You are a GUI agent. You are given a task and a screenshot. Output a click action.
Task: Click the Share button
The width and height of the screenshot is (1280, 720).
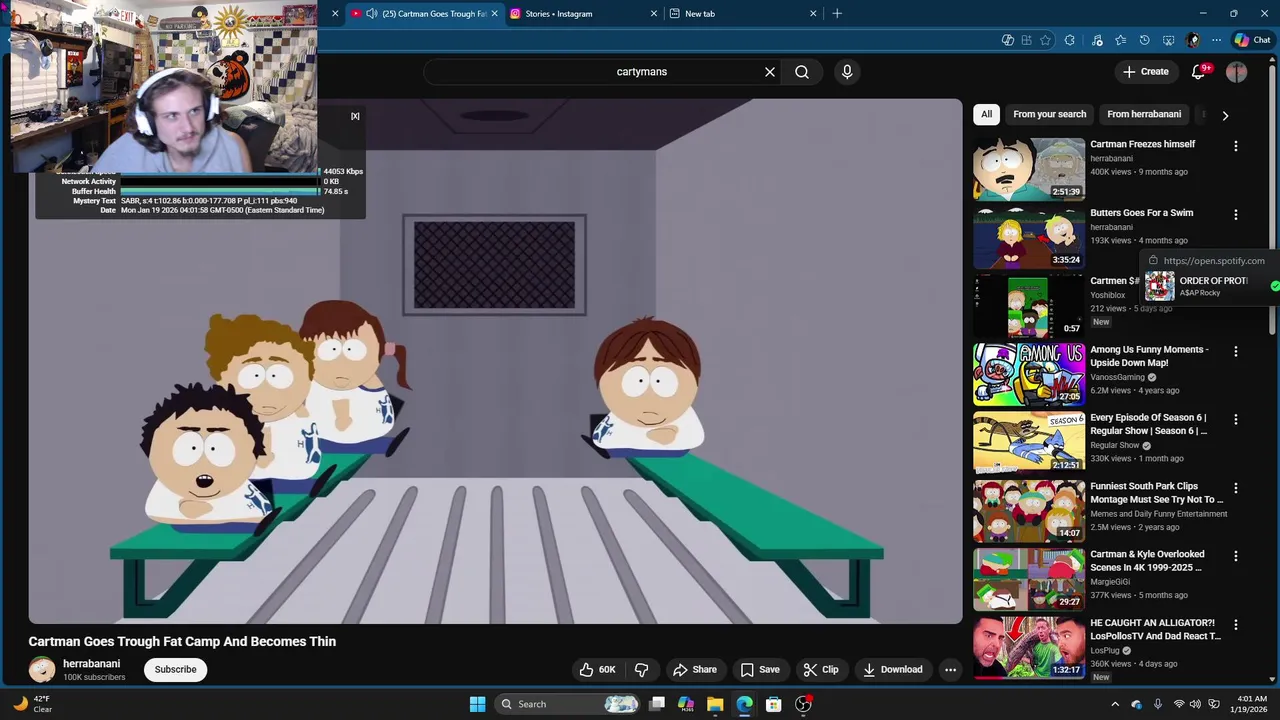point(695,670)
